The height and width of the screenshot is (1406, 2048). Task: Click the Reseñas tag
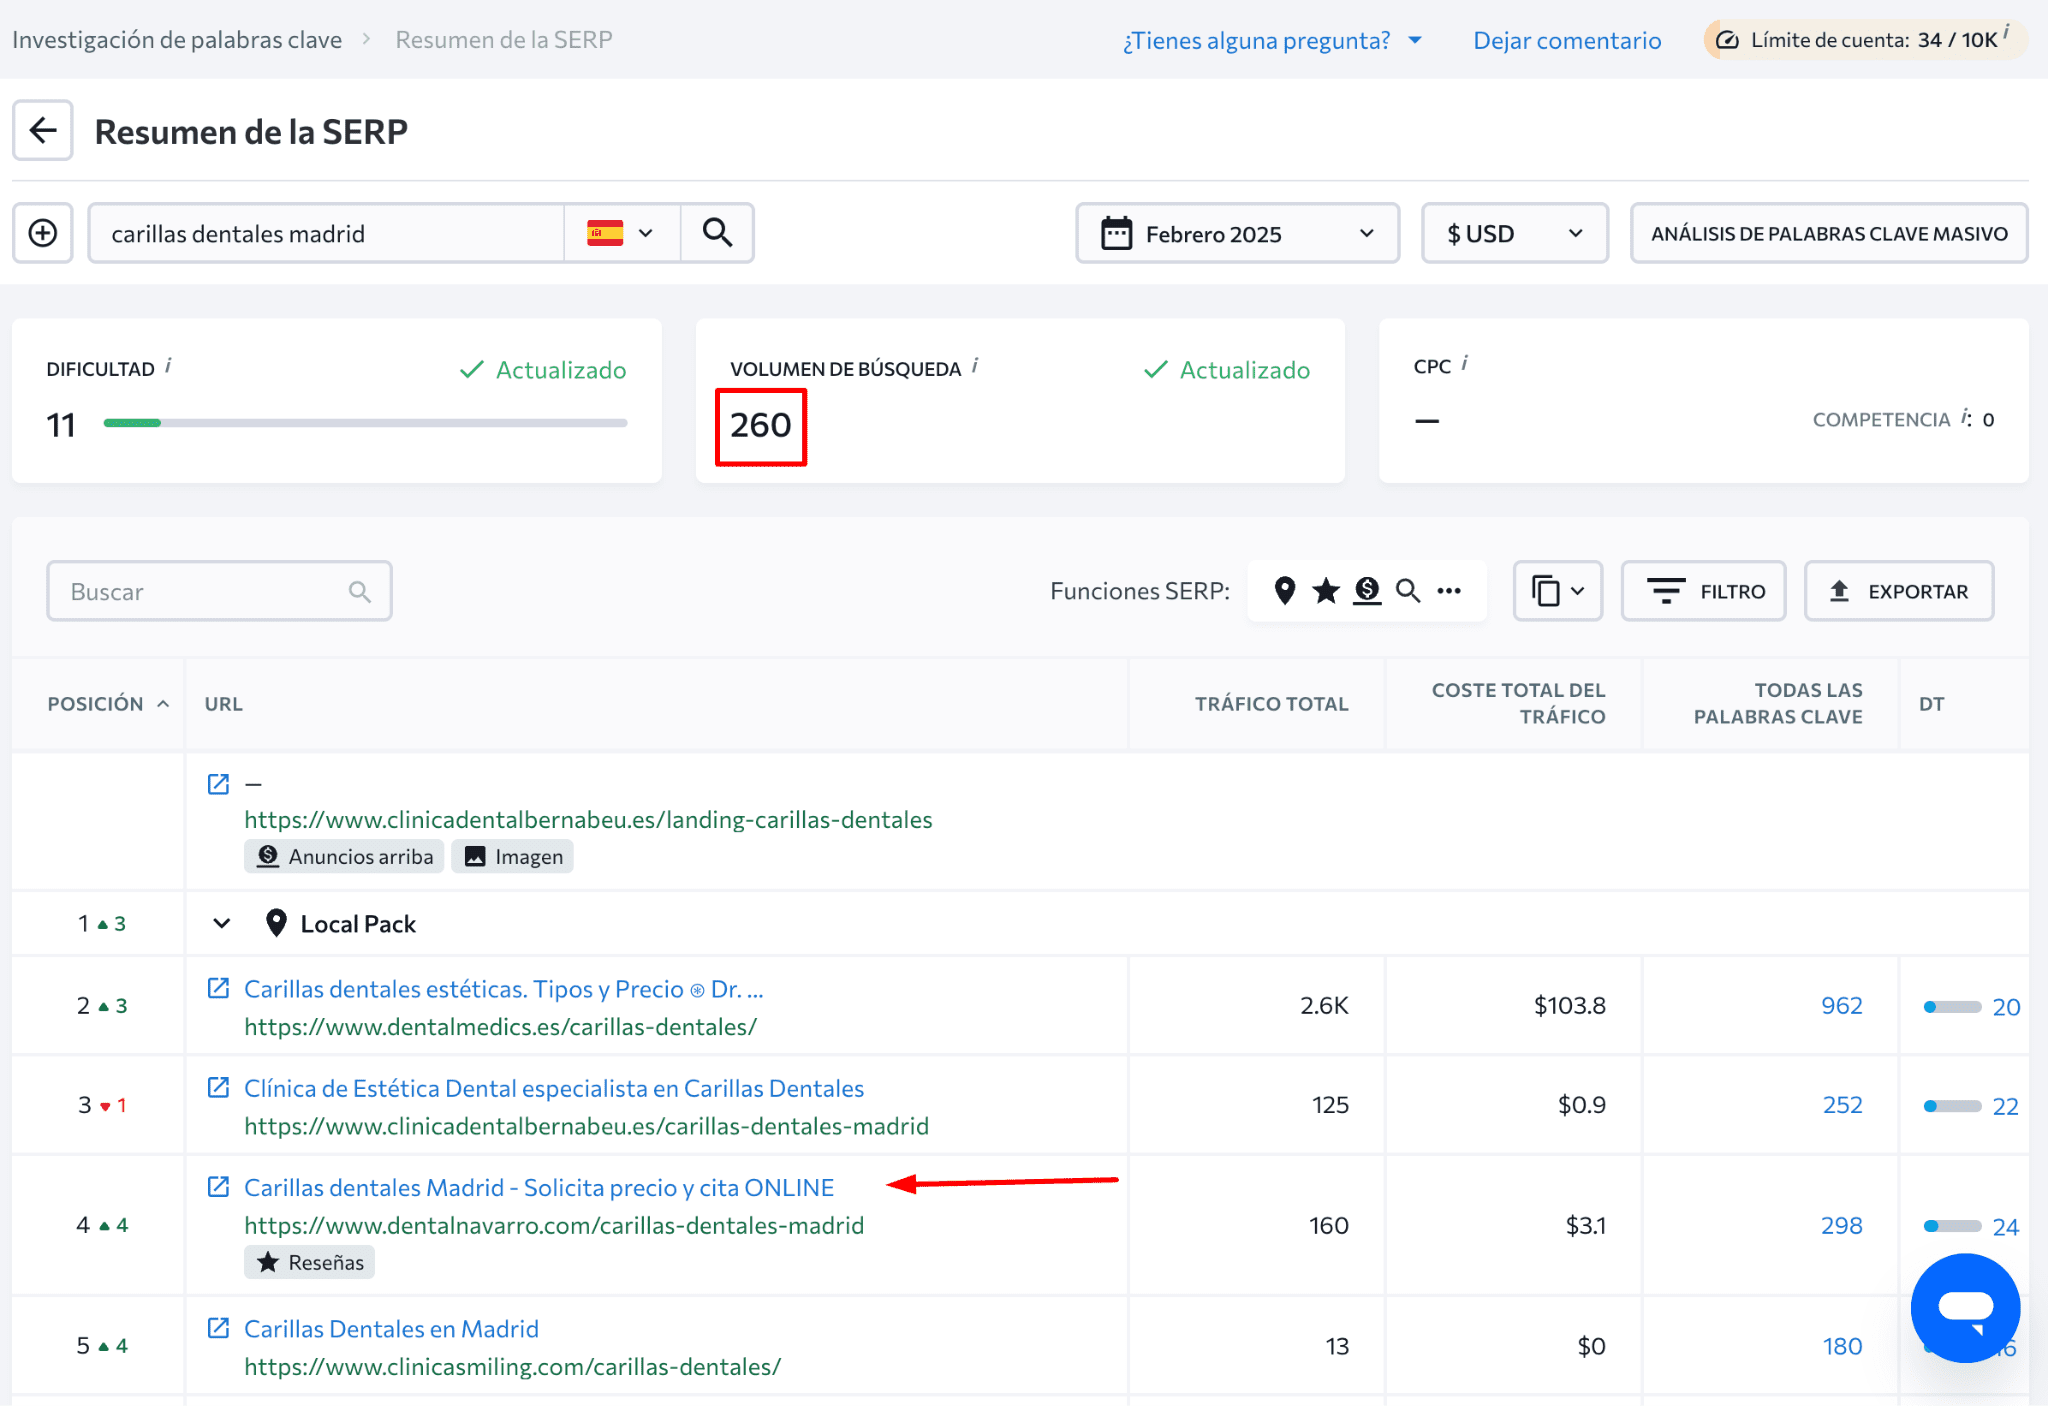309,1262
